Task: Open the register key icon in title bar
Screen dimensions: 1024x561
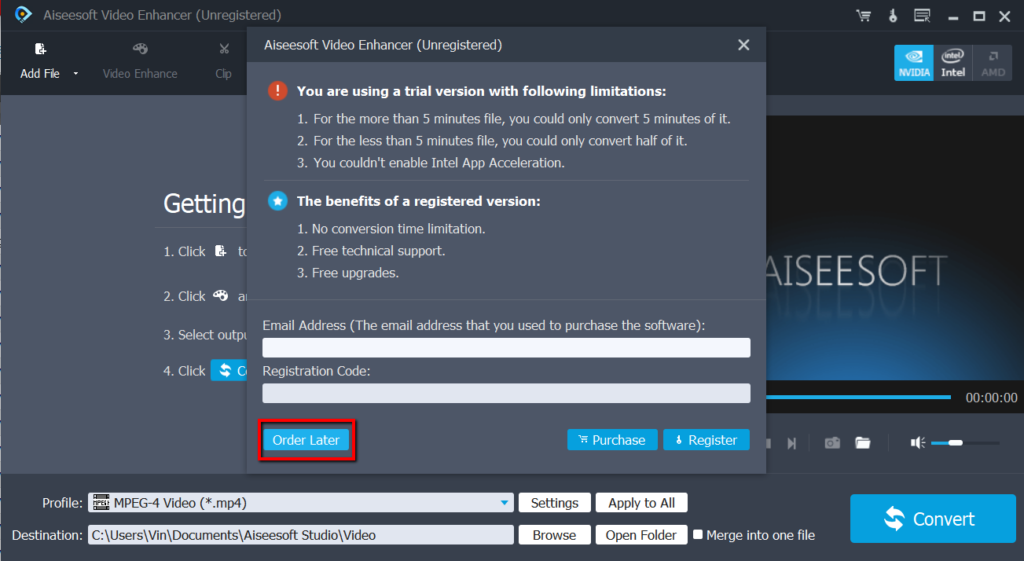Action: click(x=893, y=16)
